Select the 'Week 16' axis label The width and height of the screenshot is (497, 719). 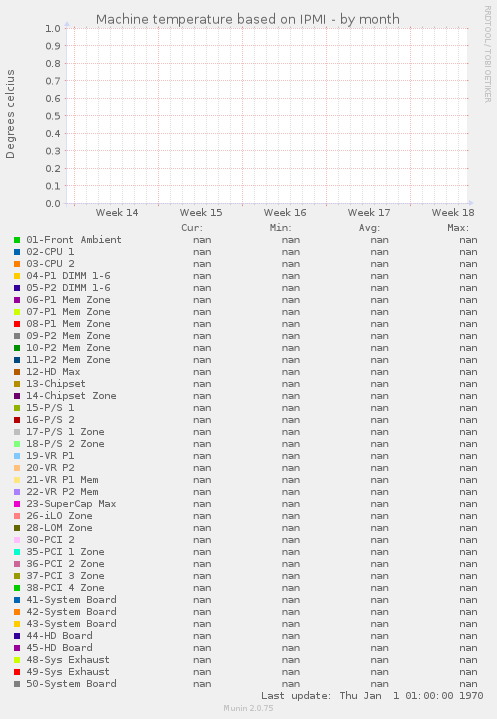[x=285, y=213]
